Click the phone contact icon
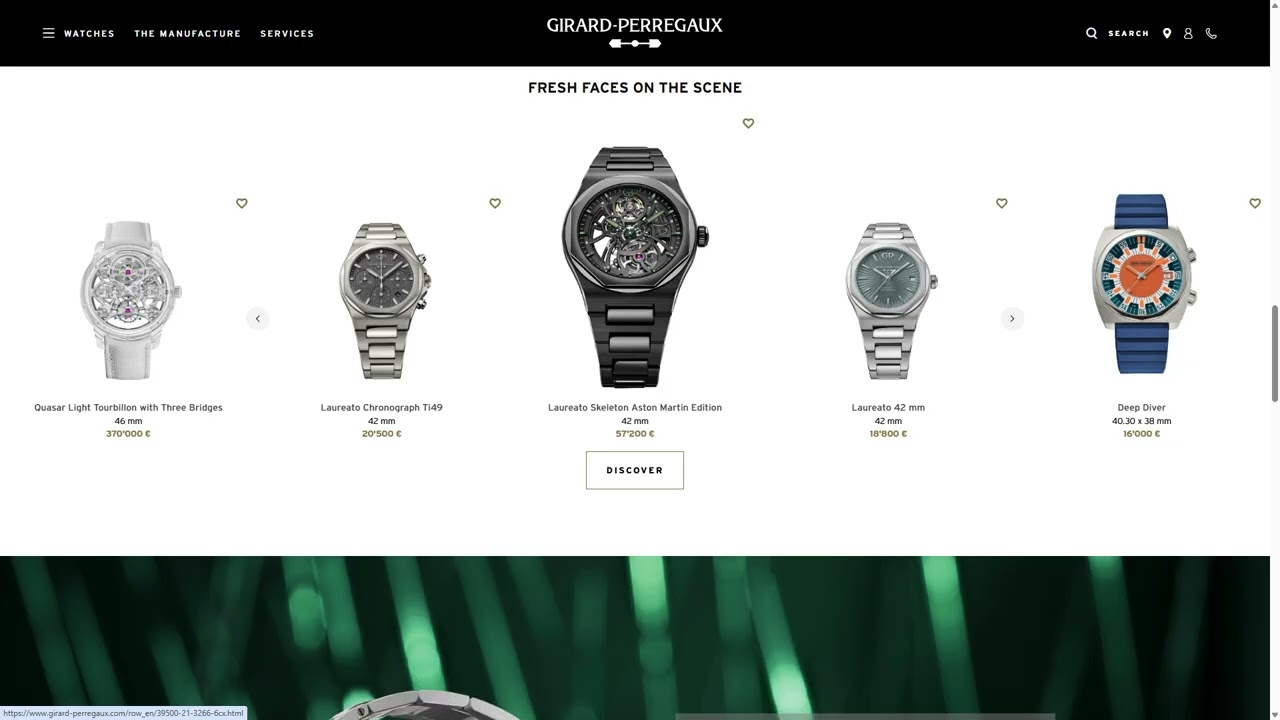Viewport: 1280px width, 720px height. 1211,33
